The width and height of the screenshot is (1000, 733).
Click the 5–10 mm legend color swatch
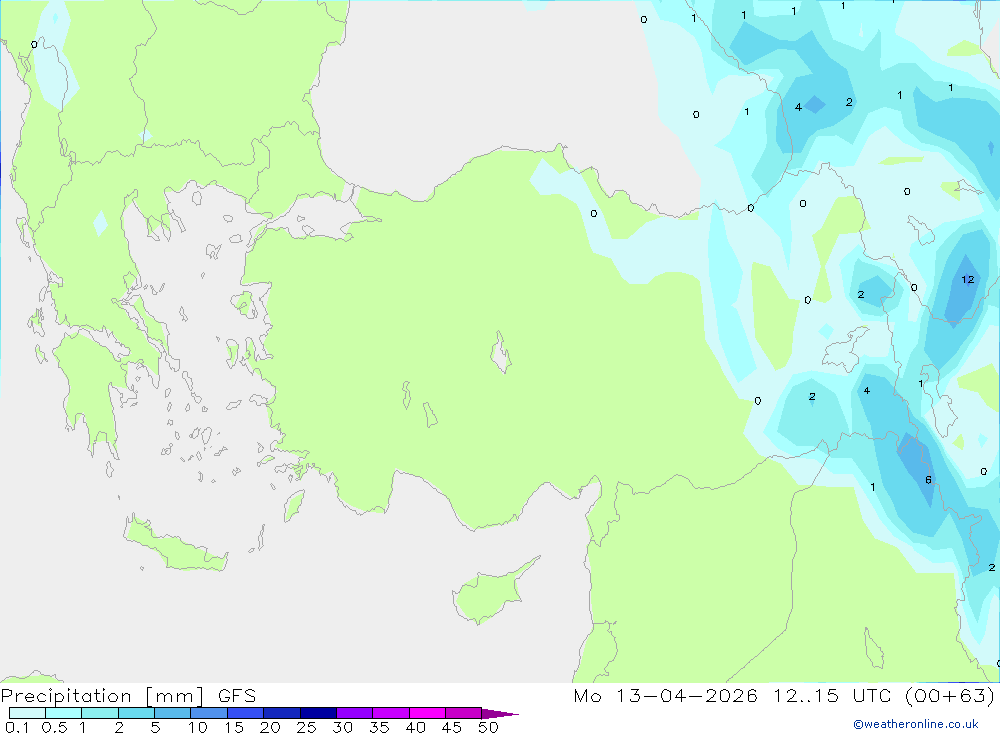[173, 713]
